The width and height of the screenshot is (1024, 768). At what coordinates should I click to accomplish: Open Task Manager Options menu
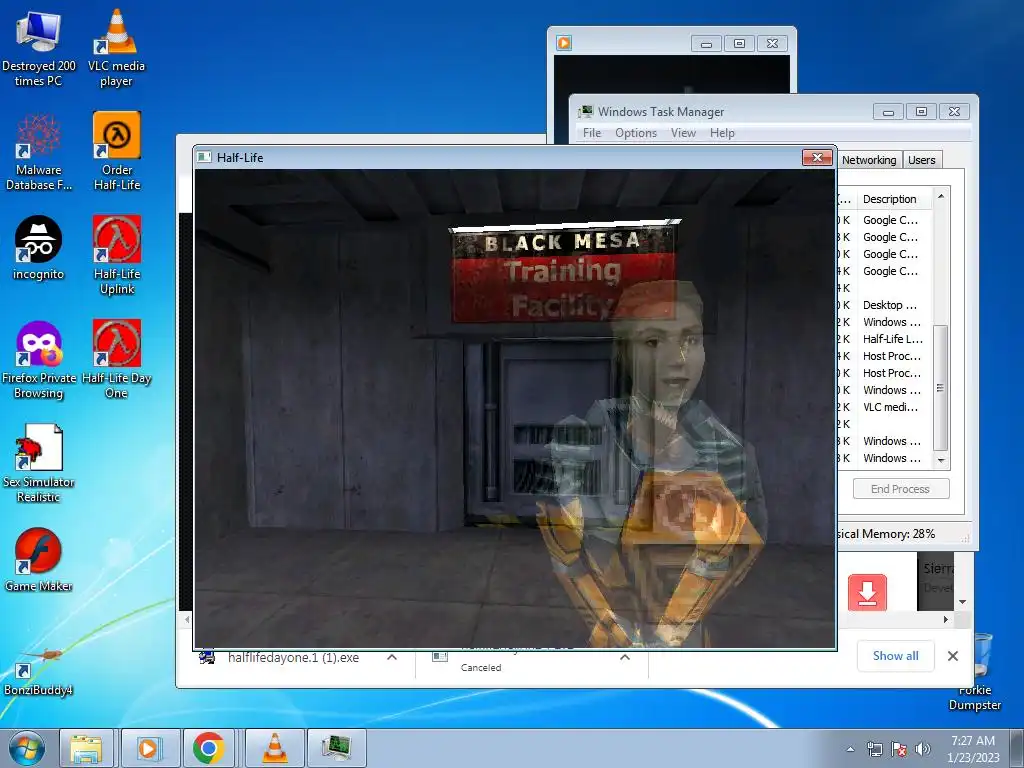coord(635,133)
